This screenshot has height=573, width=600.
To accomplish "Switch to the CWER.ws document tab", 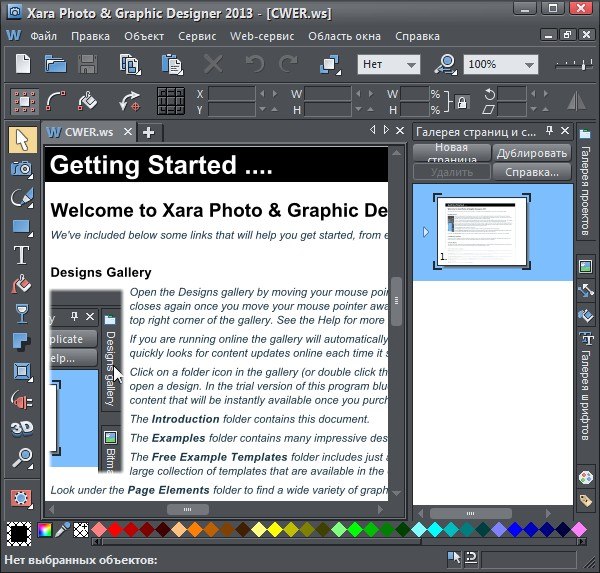I will point(87,132).
